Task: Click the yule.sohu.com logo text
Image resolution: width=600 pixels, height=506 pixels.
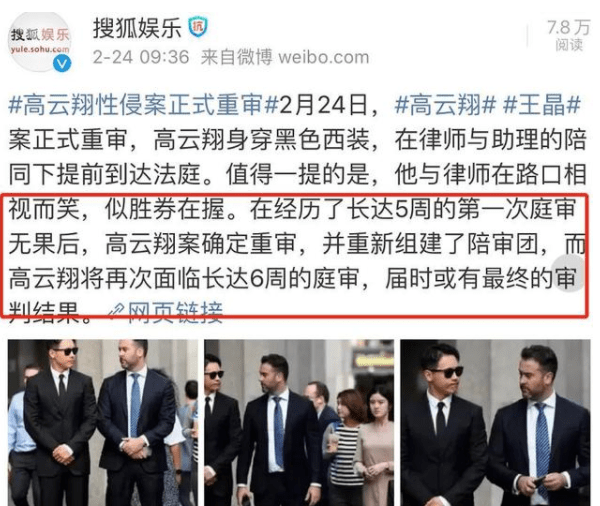Action: tap(40, 49)
